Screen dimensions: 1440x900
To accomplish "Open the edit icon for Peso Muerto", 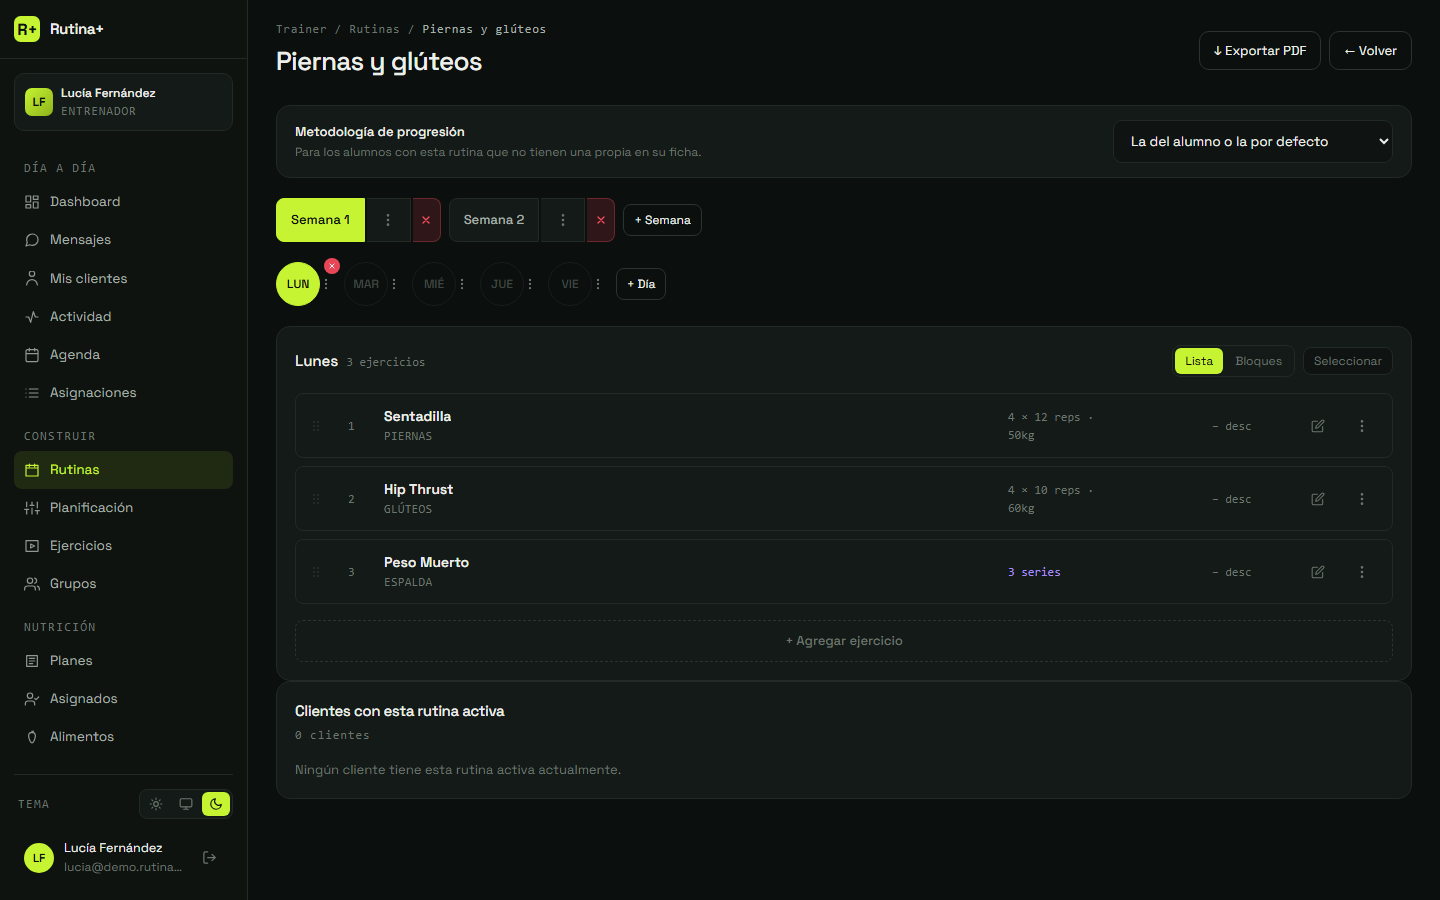I will point(1318,572).
